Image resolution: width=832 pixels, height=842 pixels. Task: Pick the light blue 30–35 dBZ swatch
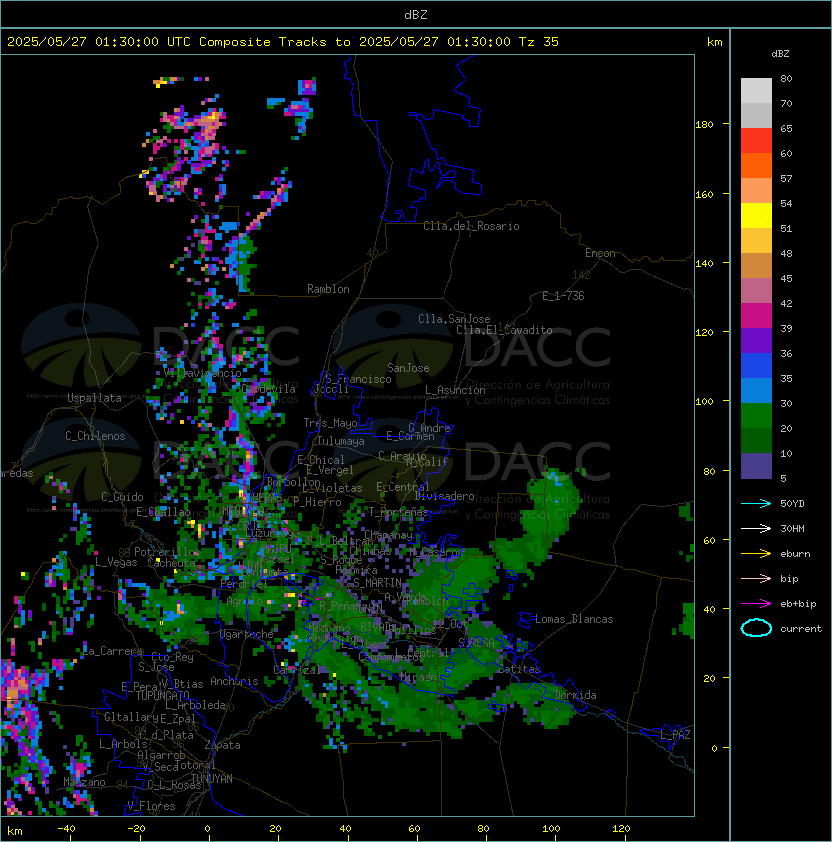pyautogui.click(x=756, y=391)
